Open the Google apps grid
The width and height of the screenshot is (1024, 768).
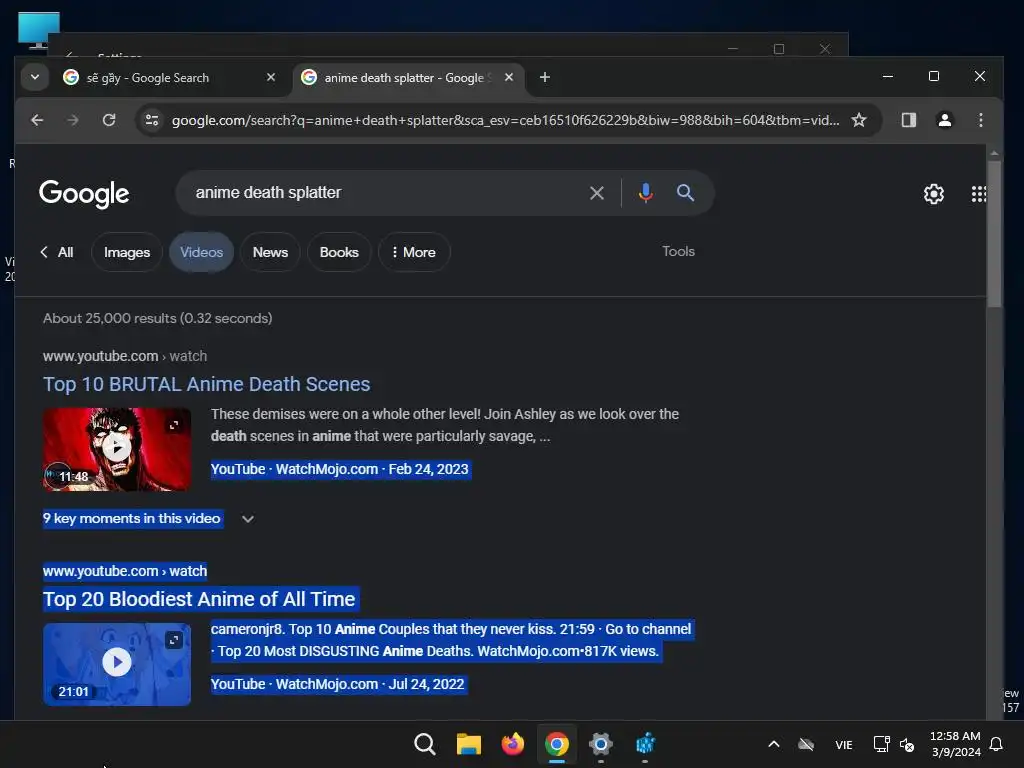[x=978, y=194]
